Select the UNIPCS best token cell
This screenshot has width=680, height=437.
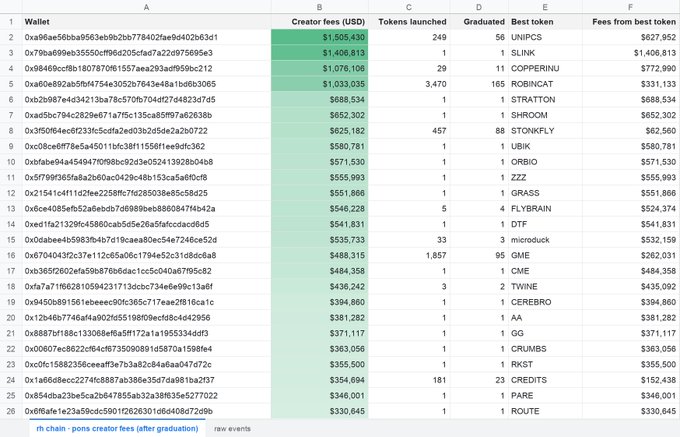pyautogui.click(x=545, y=37)
